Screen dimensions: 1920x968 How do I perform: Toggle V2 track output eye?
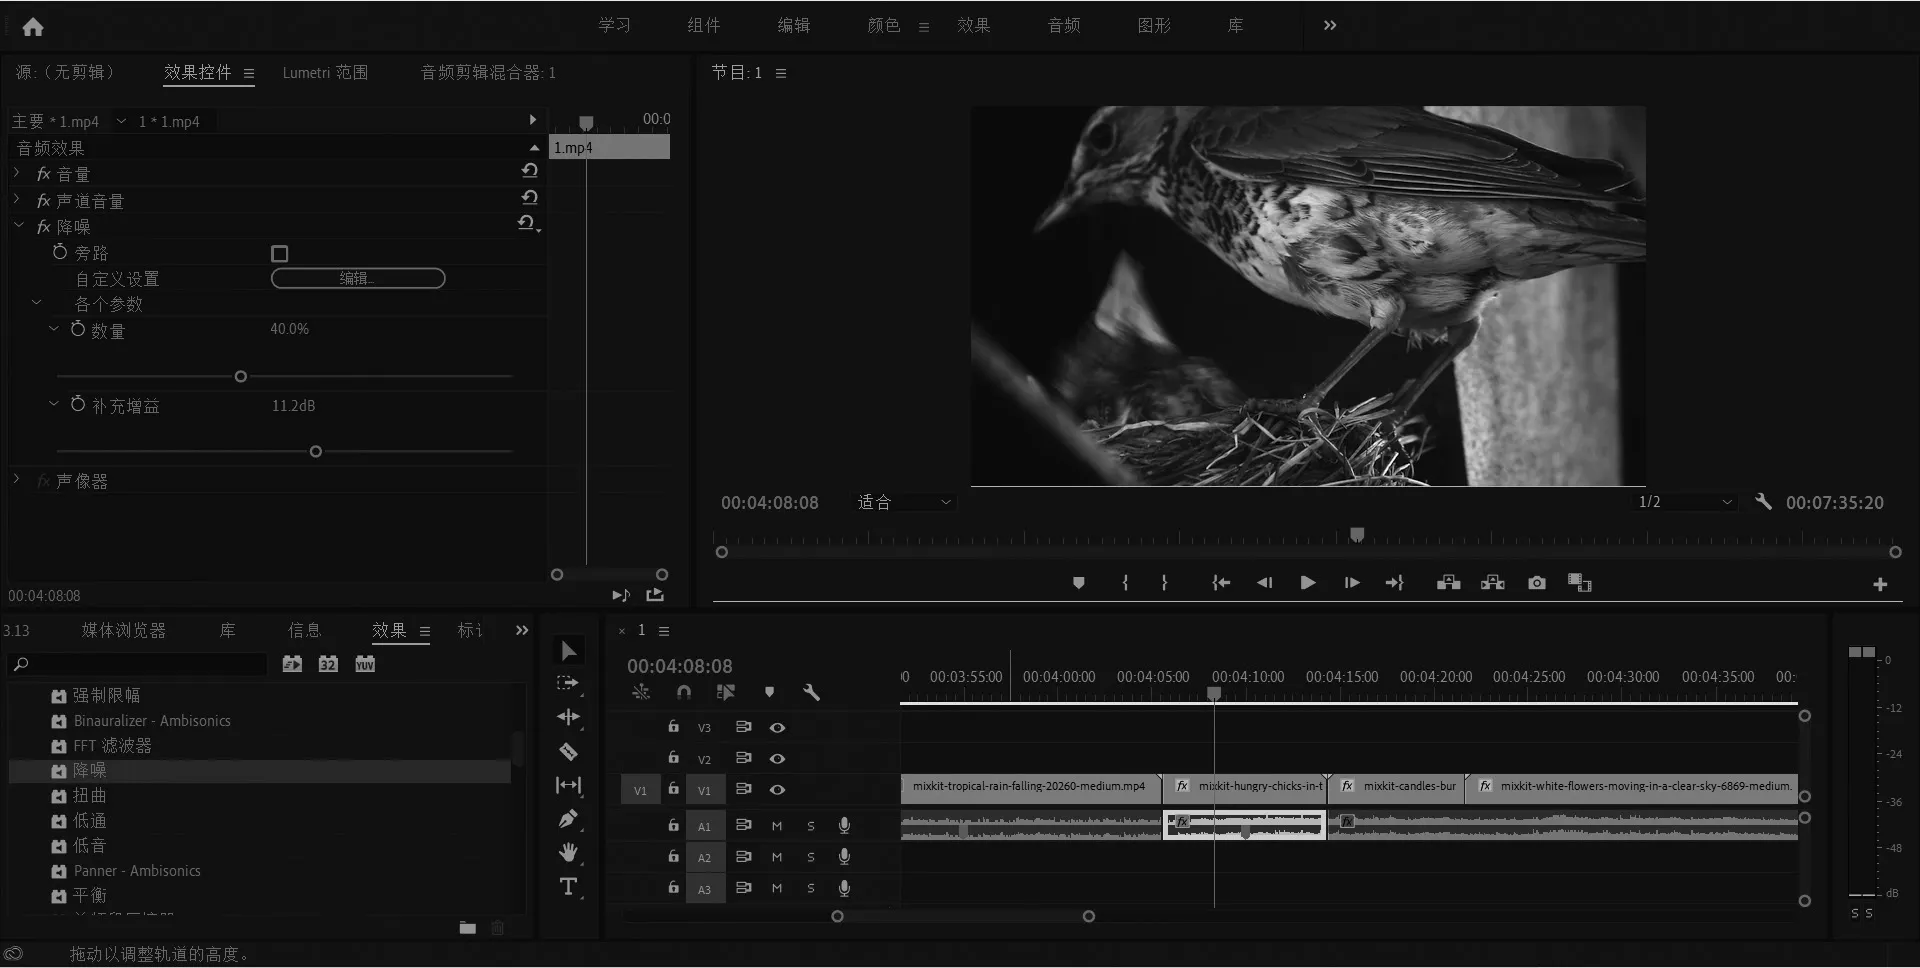[x=777, y=759]
